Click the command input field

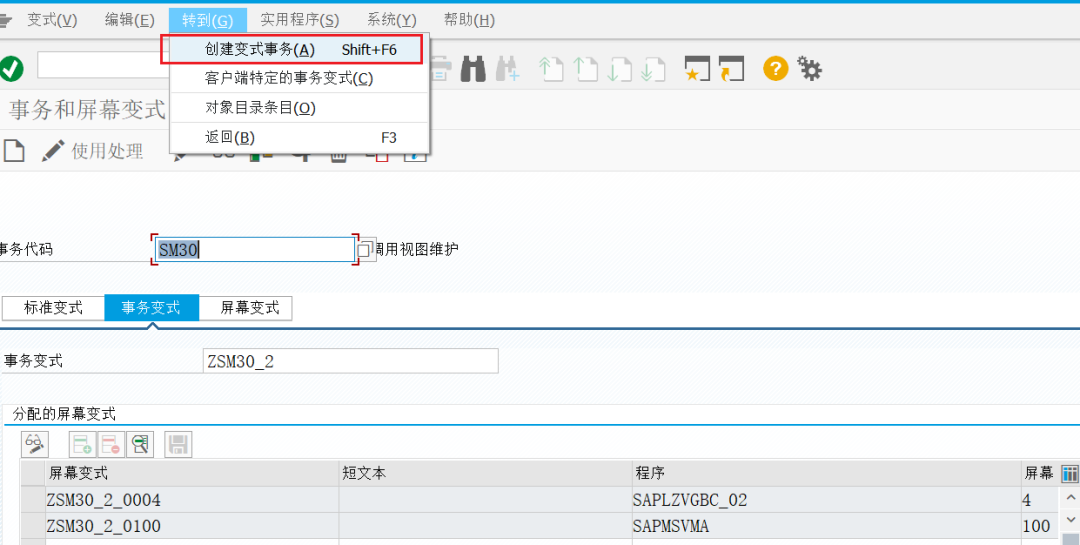click(103, 65)
